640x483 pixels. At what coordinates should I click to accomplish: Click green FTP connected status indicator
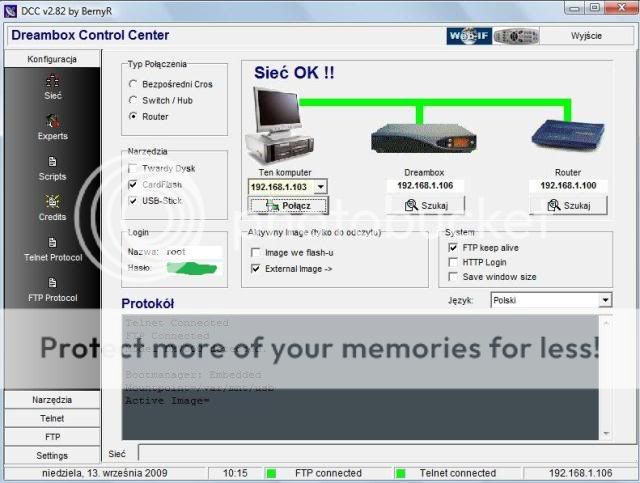coord(271,473)
